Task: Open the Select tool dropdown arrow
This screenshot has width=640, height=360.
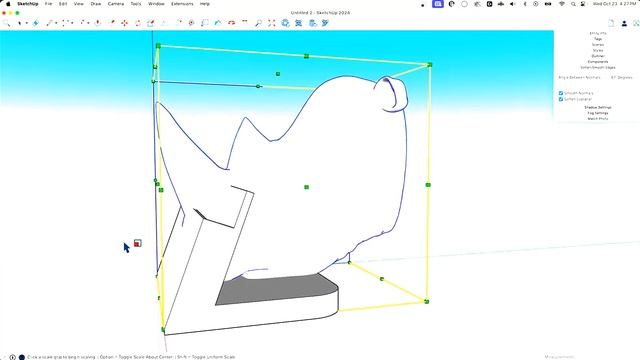Action: pos(27,23)
